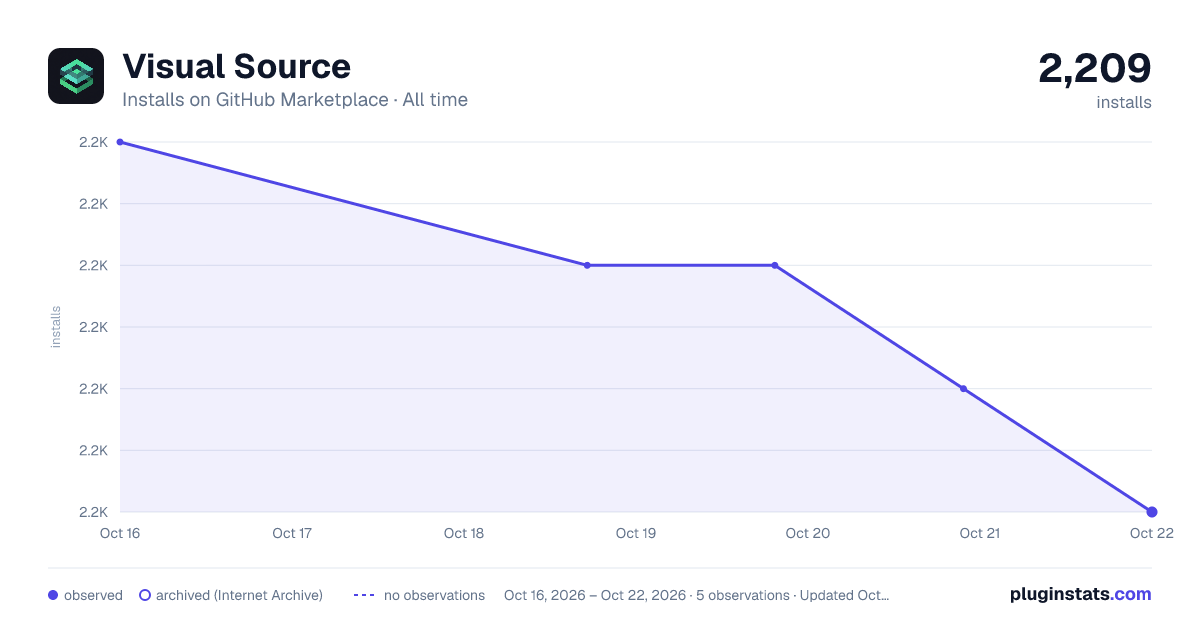Click the Oct 17 x-axis label
The height and width of the screenshot is (630, 1200).
pos(292,533)
